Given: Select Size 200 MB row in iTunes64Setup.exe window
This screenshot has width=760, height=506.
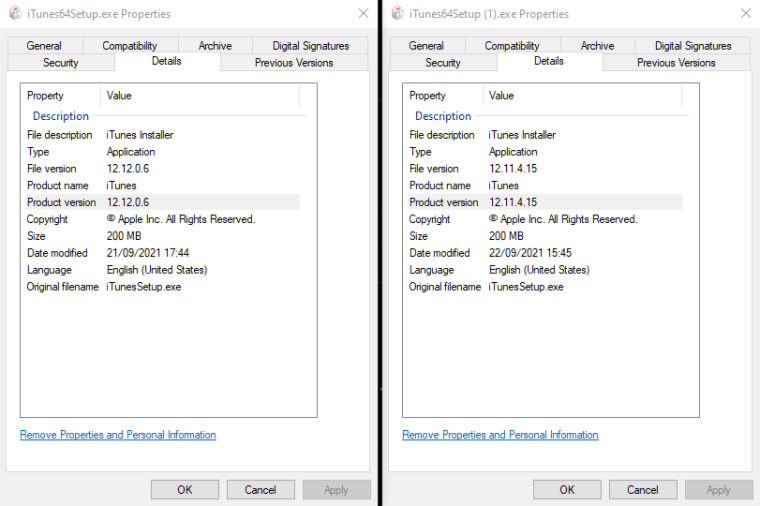Looking at the screenshot, I should tap(162, 236).
